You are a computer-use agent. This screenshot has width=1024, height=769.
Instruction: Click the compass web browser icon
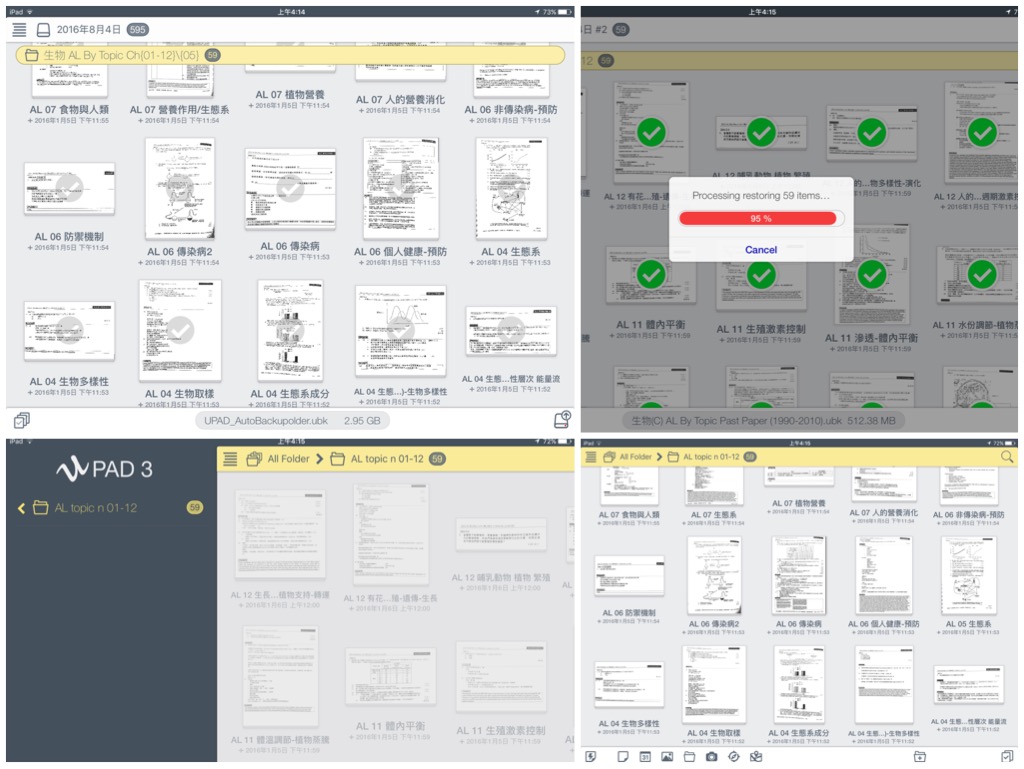click(734, 757)
